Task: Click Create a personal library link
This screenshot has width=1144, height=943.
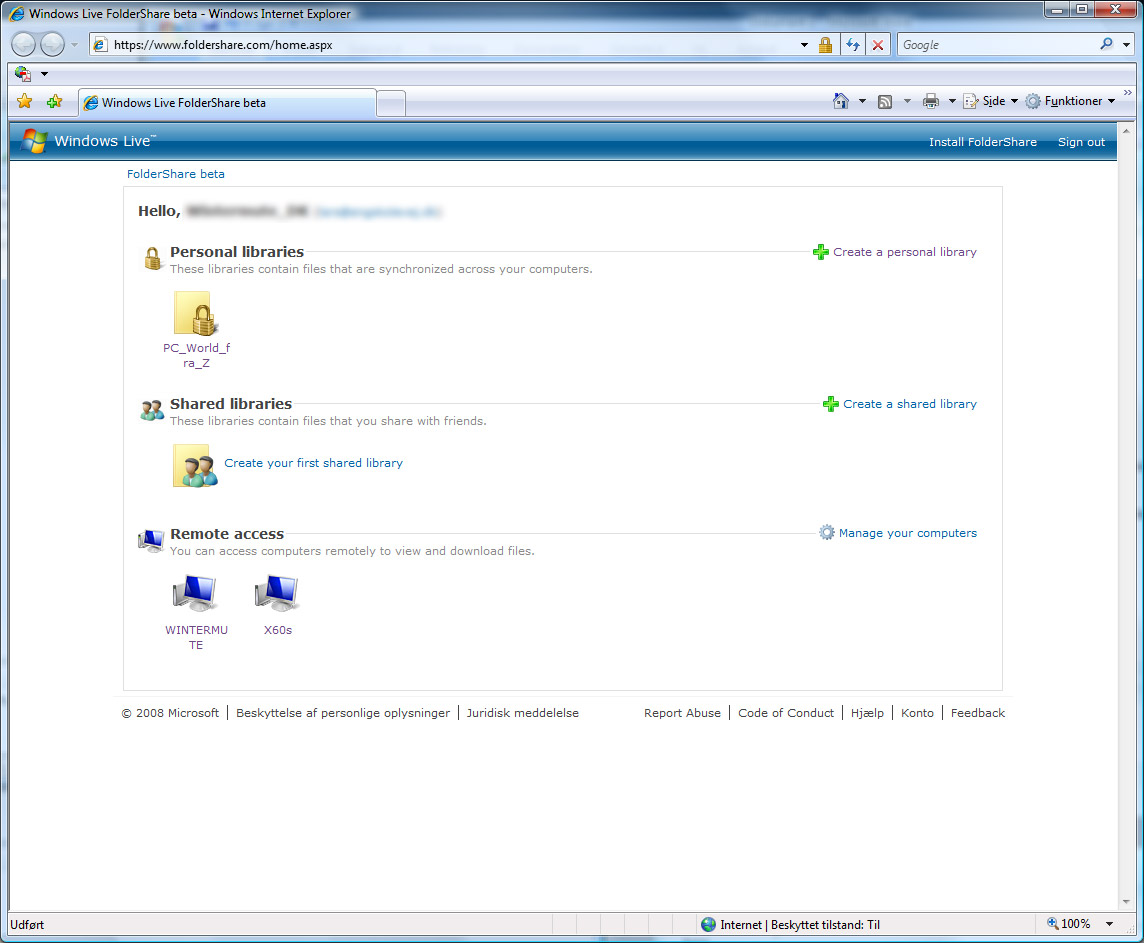Action: pos(904,252)
